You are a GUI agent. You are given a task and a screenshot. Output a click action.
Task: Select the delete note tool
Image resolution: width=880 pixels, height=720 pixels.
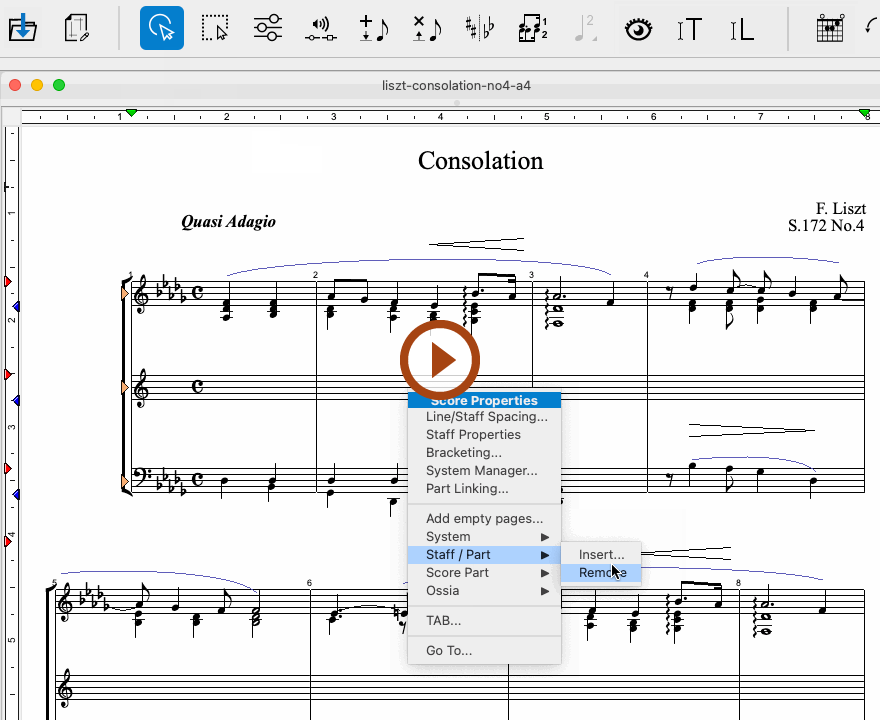pos(427,28)
